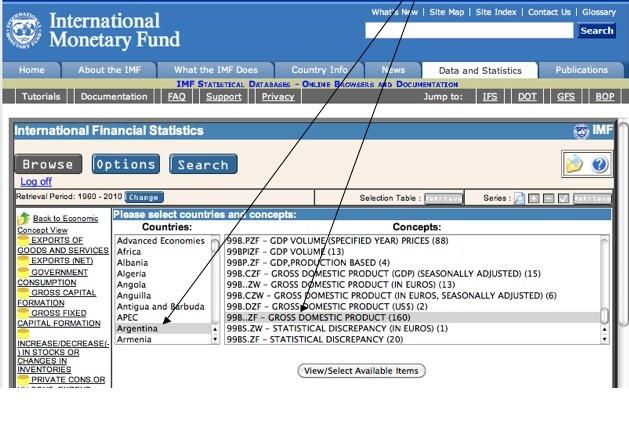Click database icon next to Gross Fixed Capital
629x446 pixels.
click(x=24, y=313)
